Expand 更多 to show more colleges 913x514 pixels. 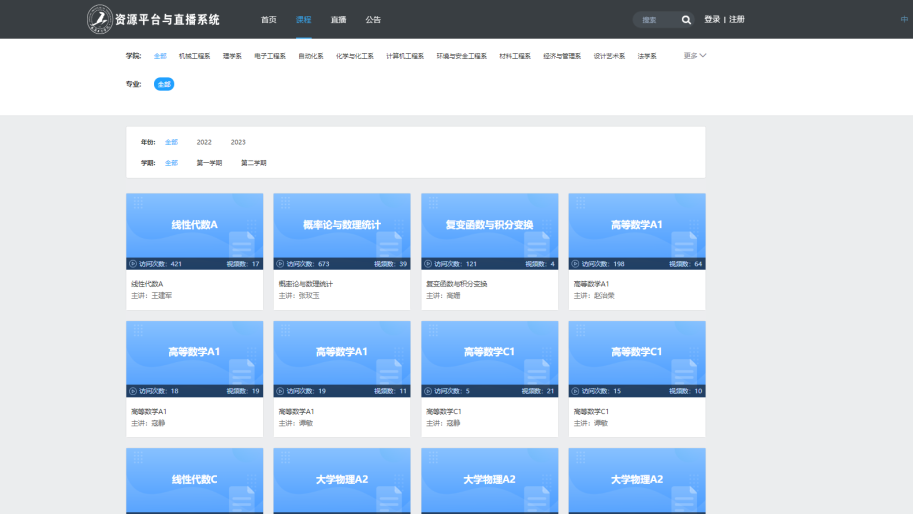[x=695, y=56]
